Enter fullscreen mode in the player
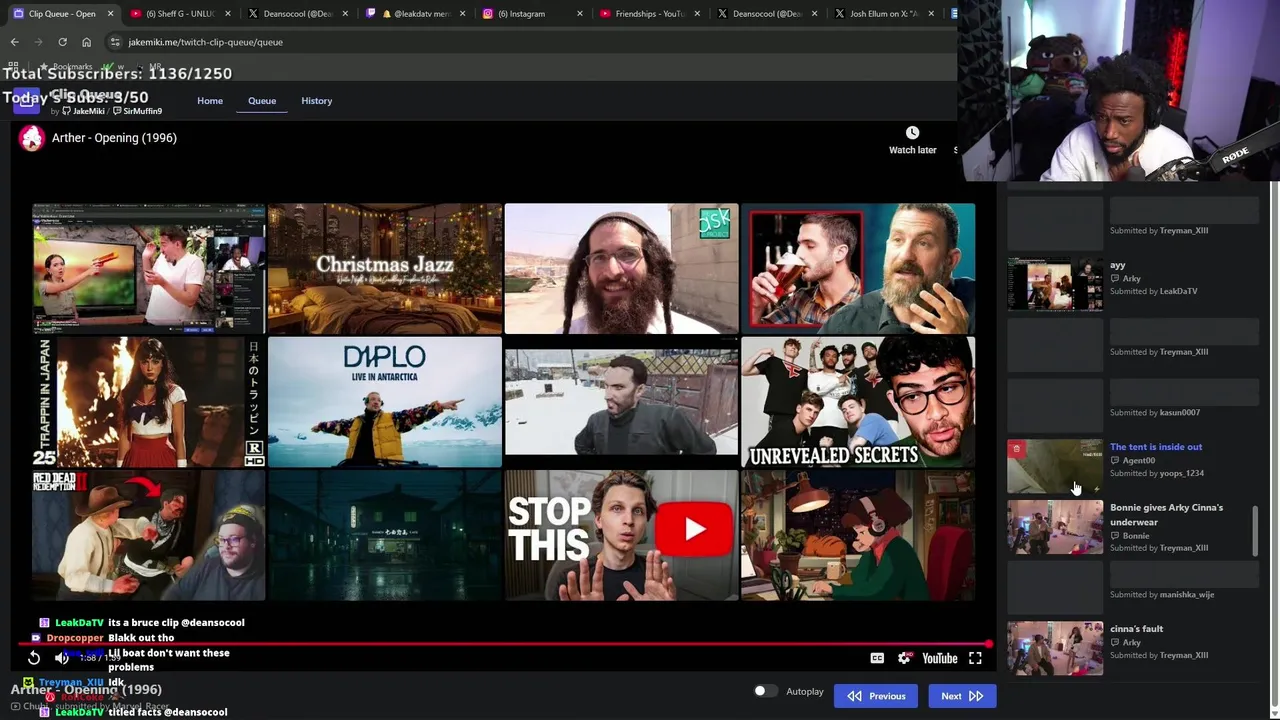Screen dimensions: 1280x720 (975, 658)
